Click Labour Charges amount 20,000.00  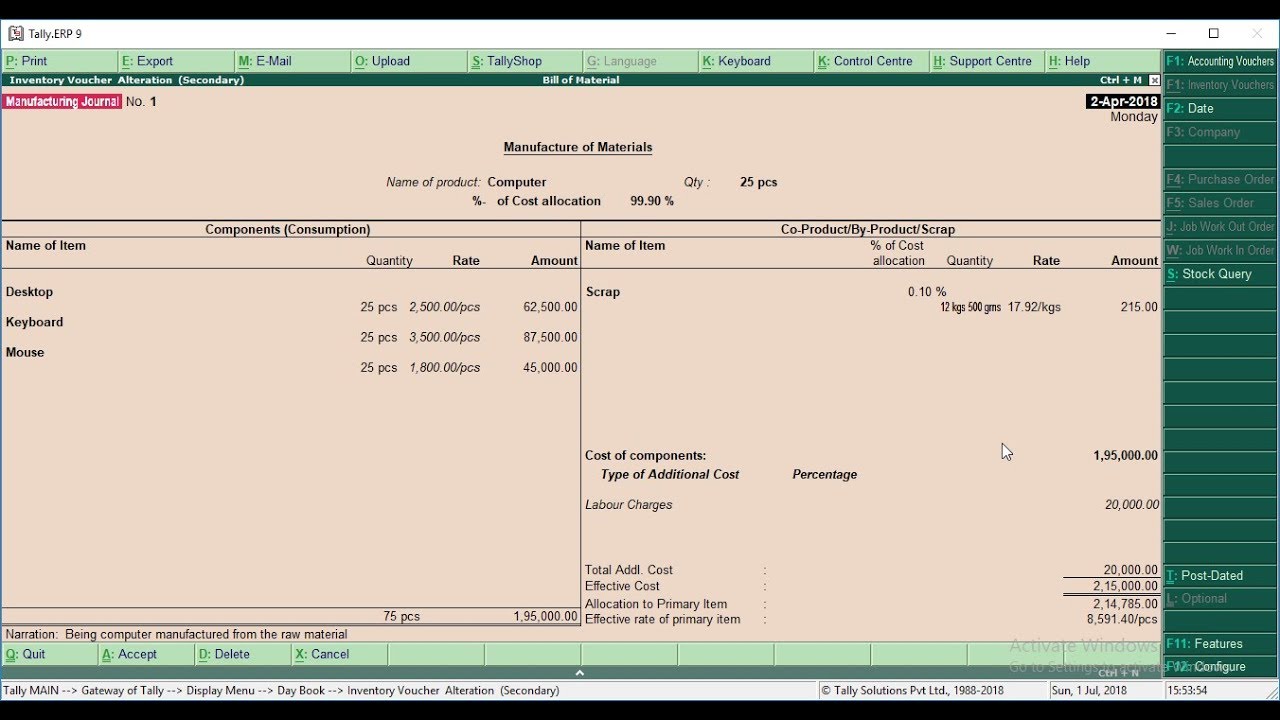1132,505
